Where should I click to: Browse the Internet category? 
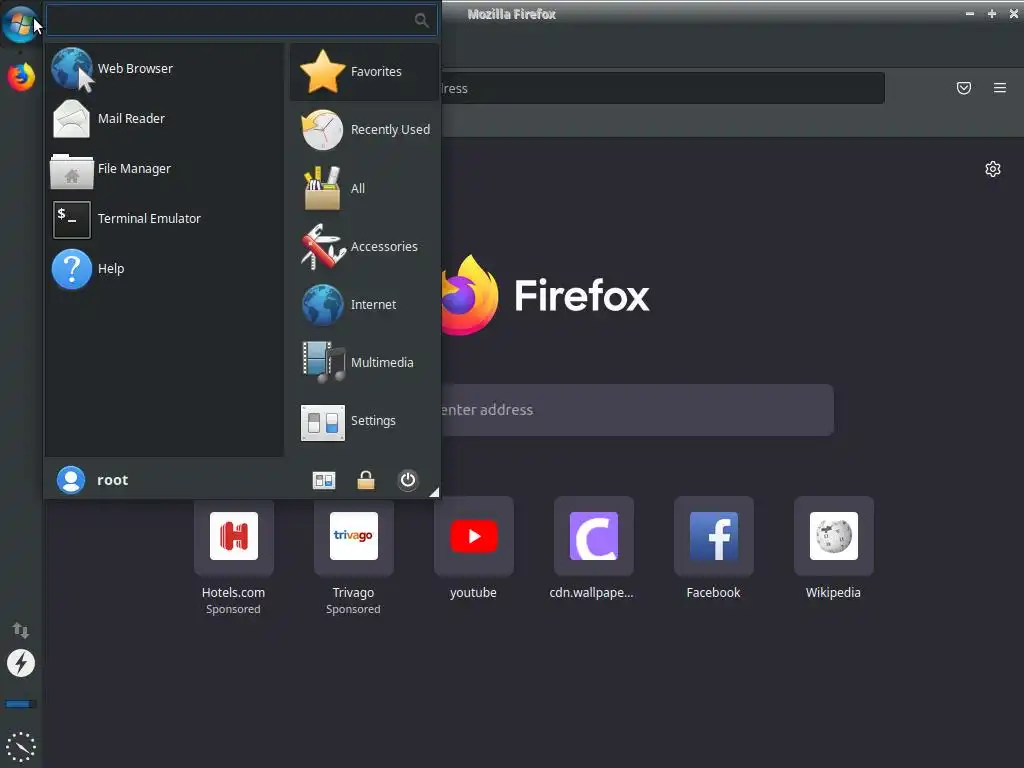pos(364,304)
